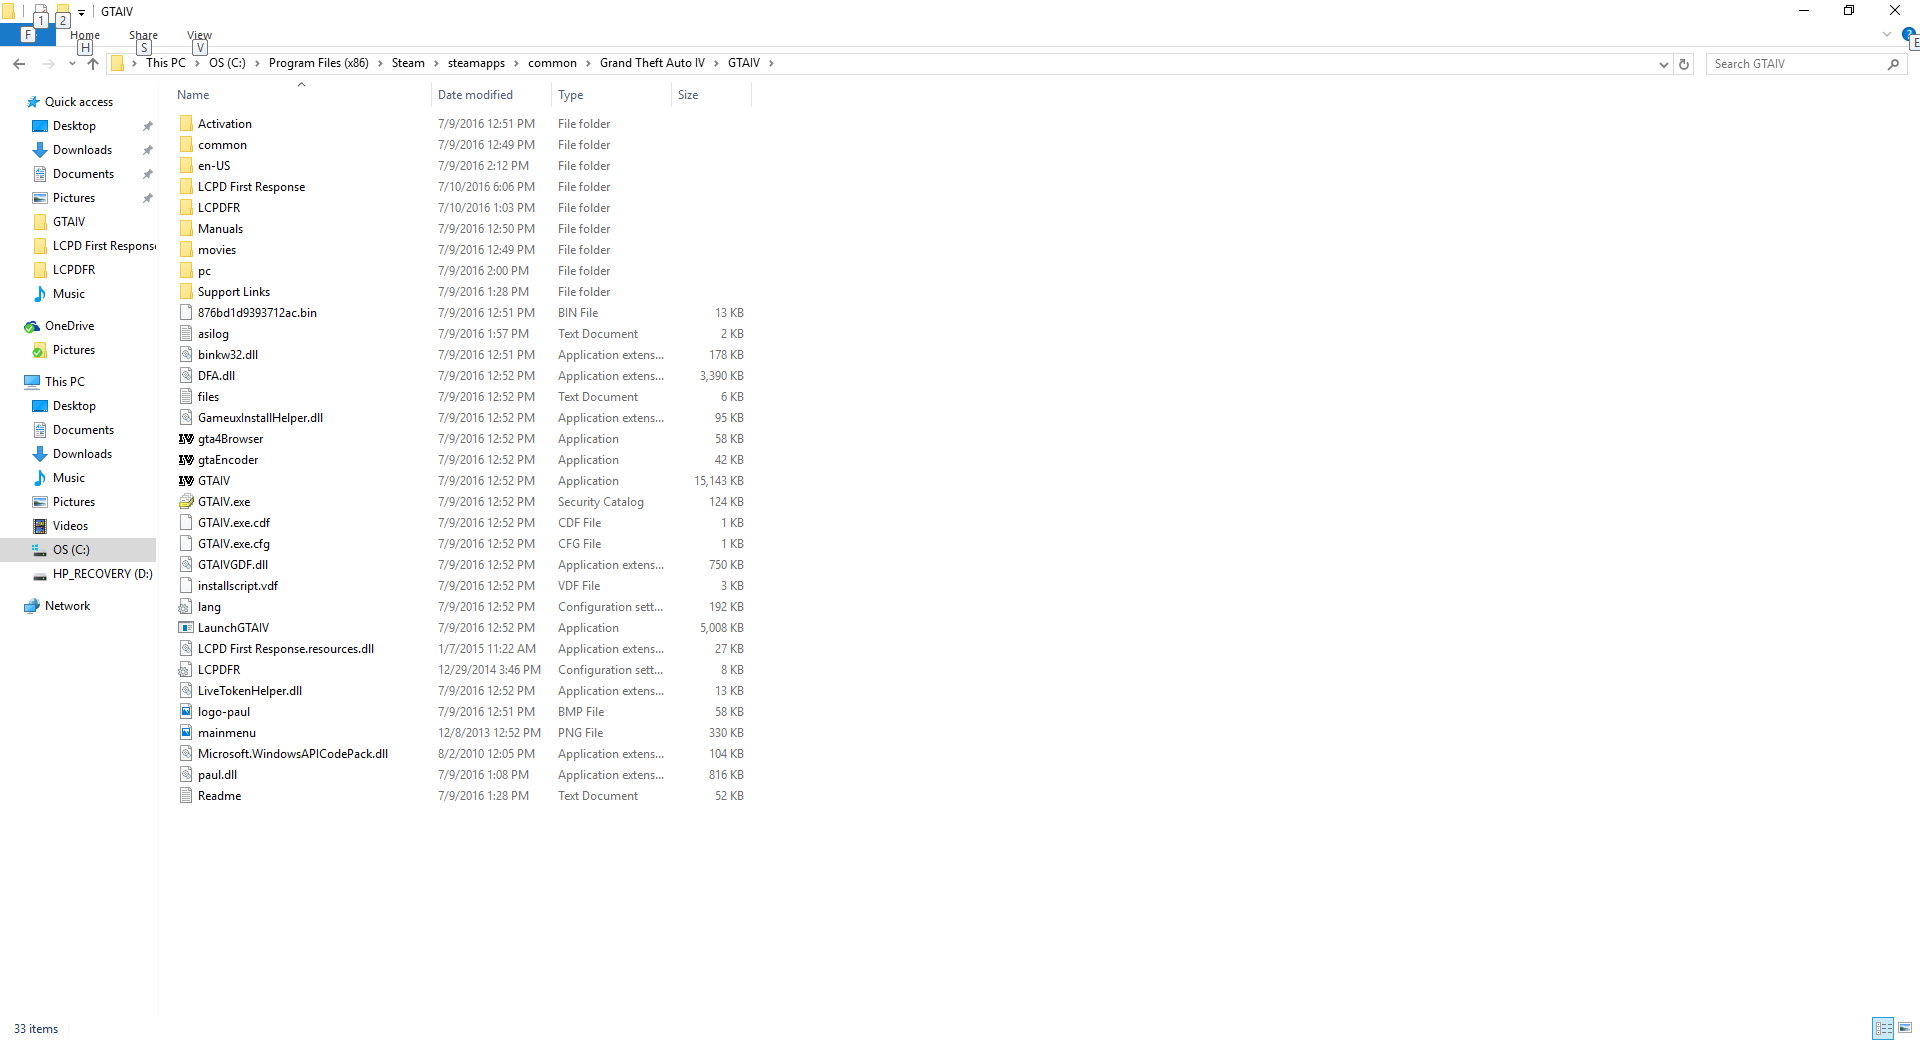Select Documents under This PC
The image size is (1920, 1040).
(x=83, y=430)
